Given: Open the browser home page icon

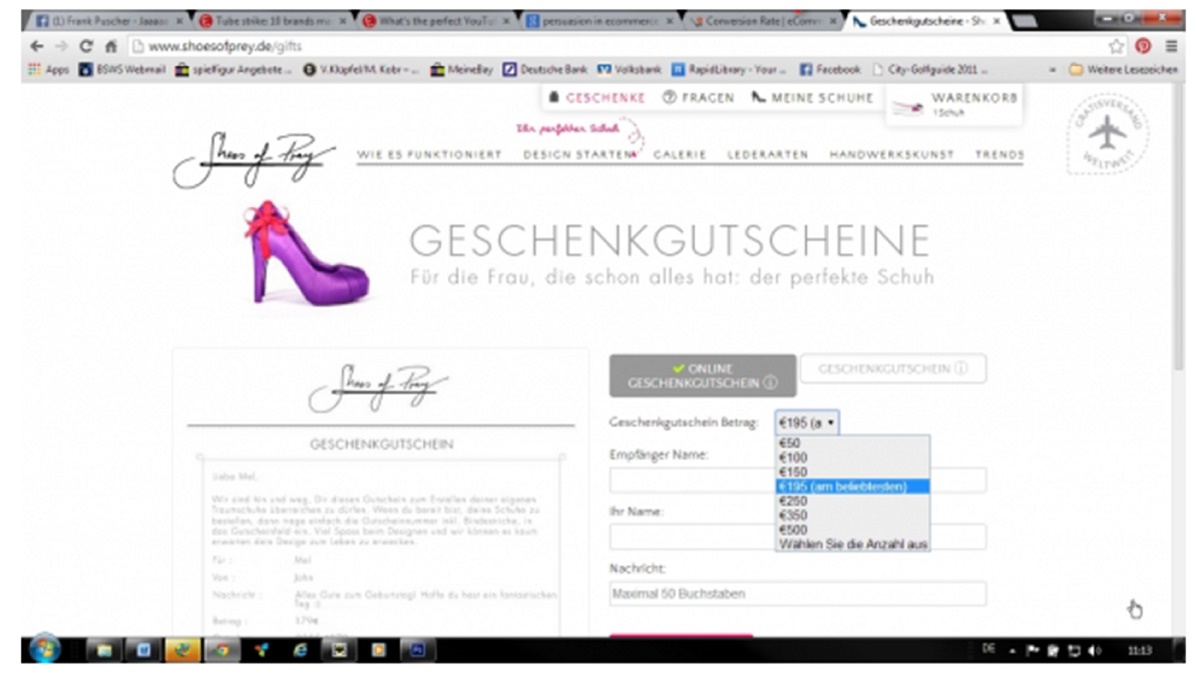Looking at the screenshot, I should [x=111, y=46].
